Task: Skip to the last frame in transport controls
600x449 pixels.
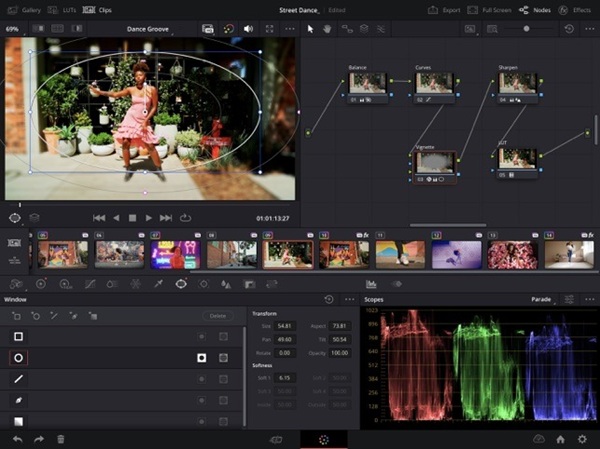Action: coord(166,217)
